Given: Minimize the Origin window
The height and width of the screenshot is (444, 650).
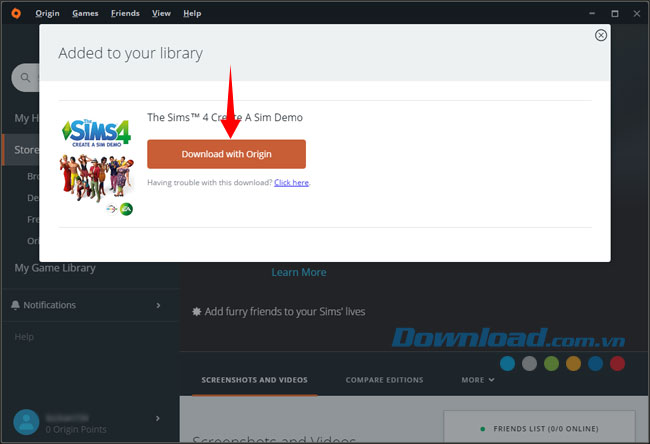Looking at the screenshot, I should pos(592,14).
